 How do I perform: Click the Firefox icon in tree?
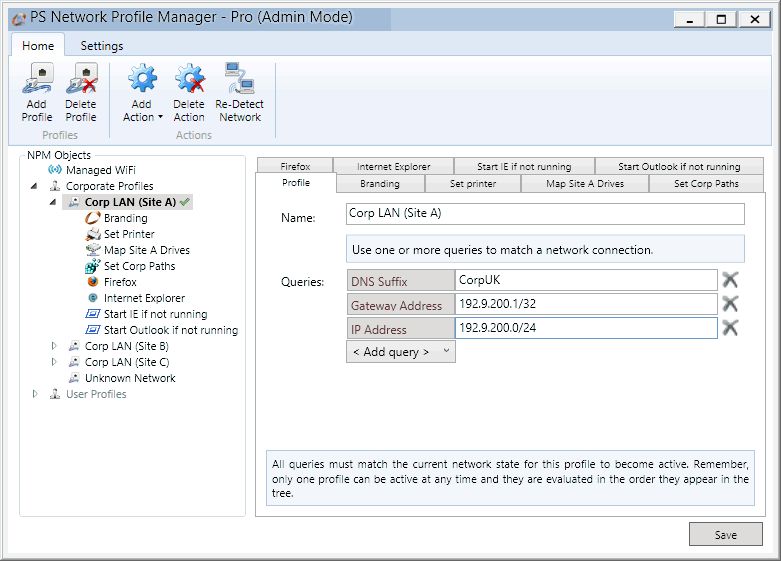click(93, 281)
